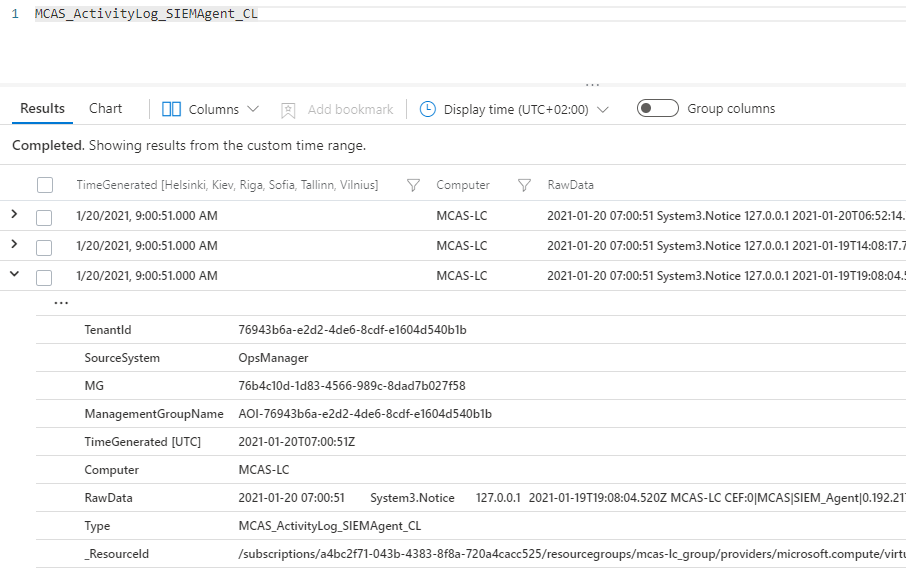Screen dimensions: 906x569
Task: Collapse the third expanded result row
Action: [14, 275]
